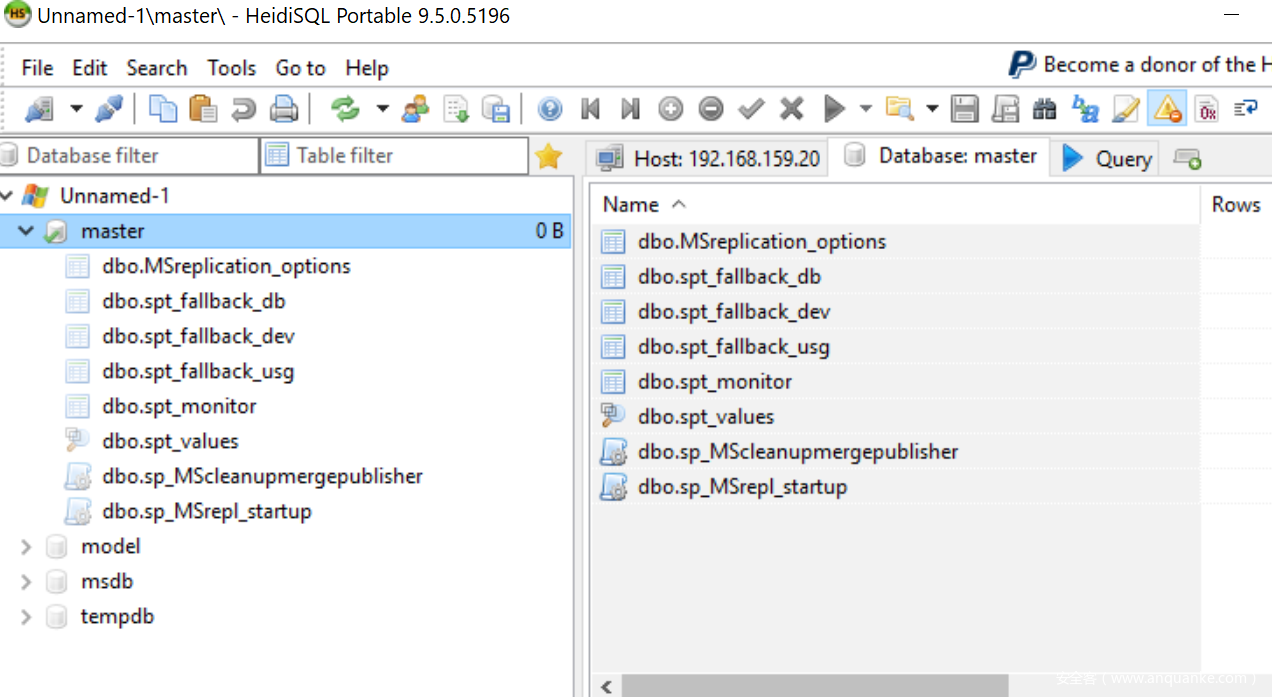Screen dimensions: 1272x697
Task: Click the Copy toolbar icon
Action: (x=163, y=108)
